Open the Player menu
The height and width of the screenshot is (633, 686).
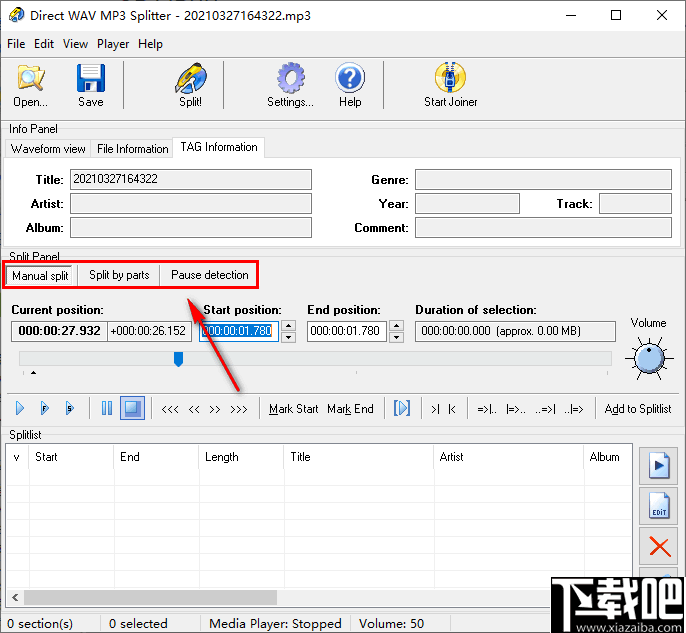[x=113, y=44]
